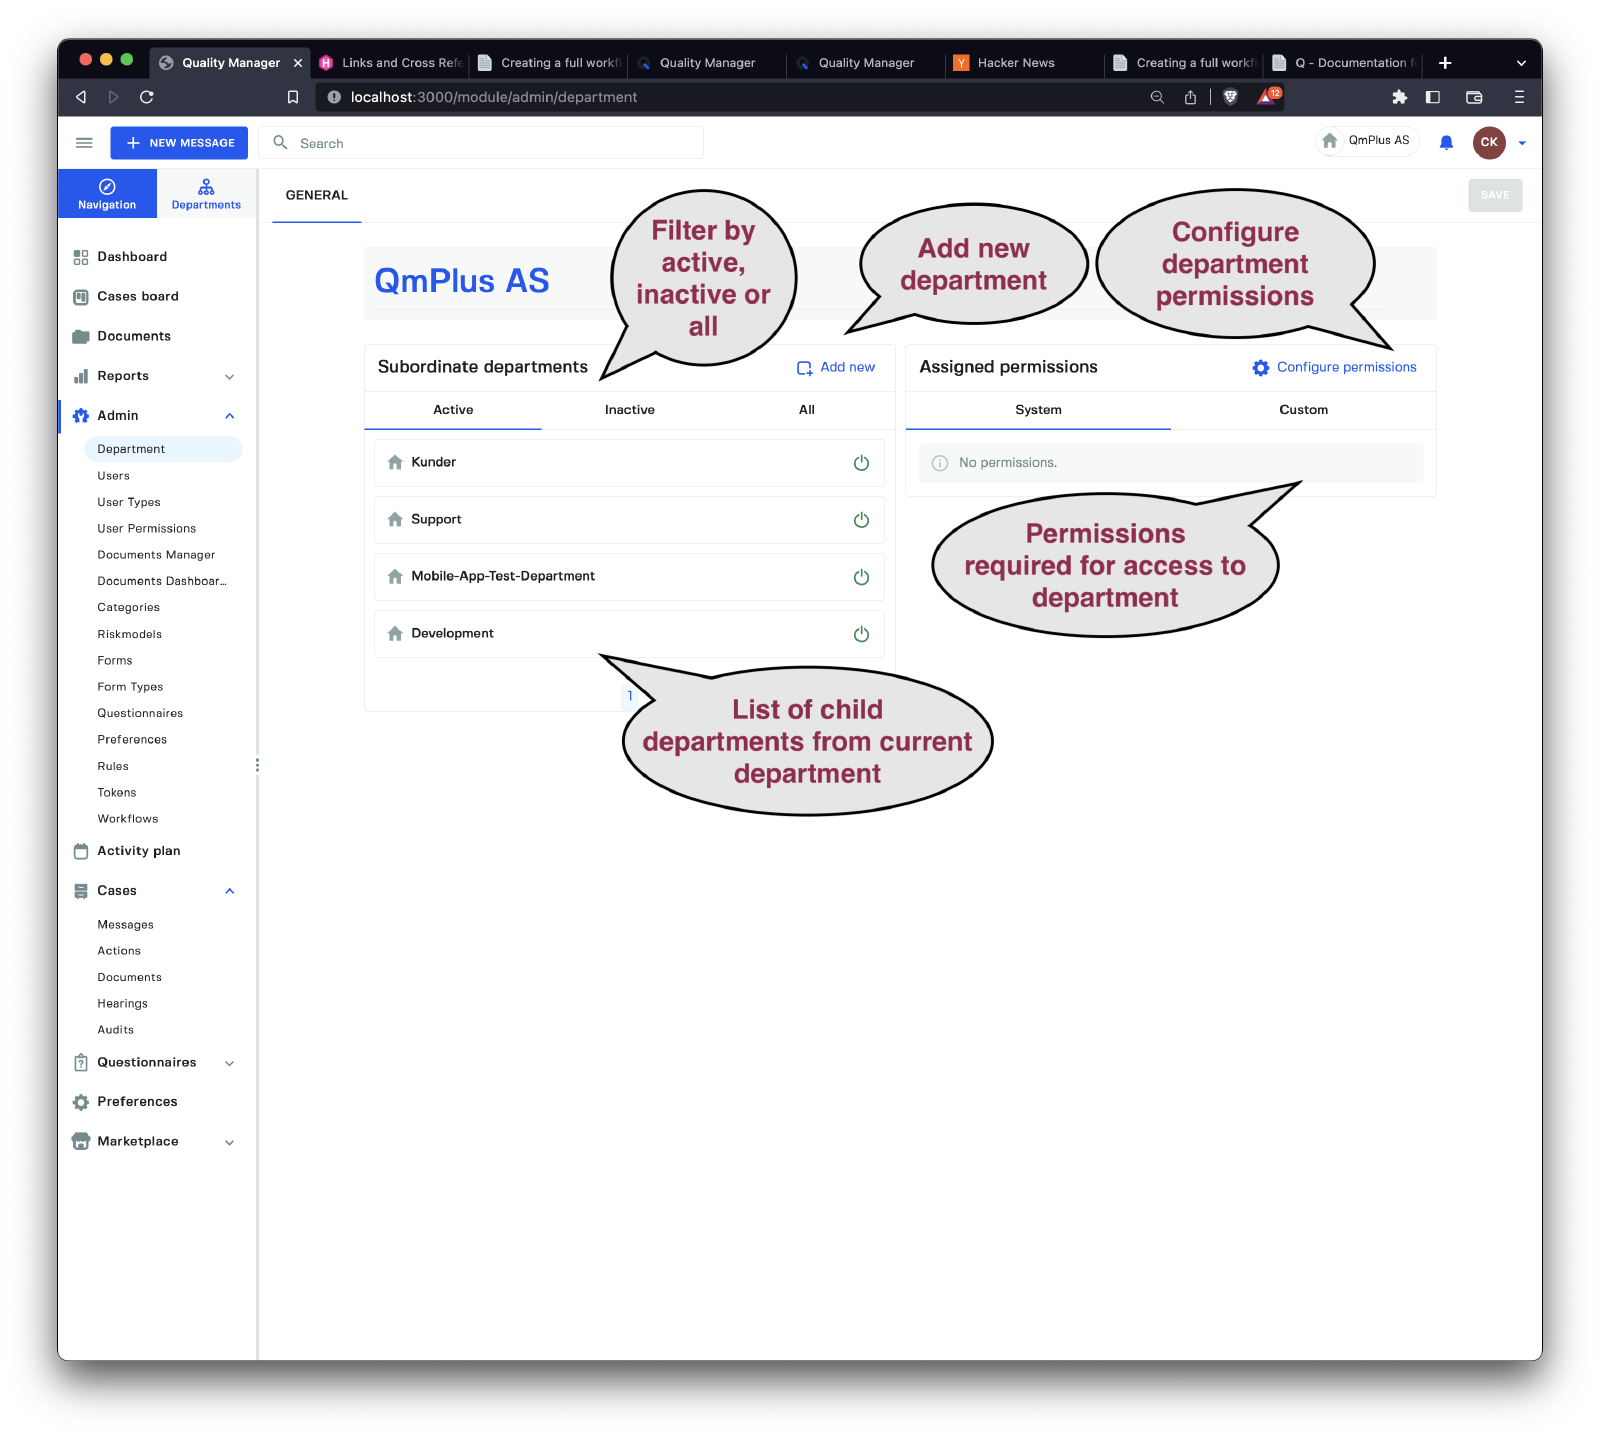Click the Search input field

click(490, 143)
